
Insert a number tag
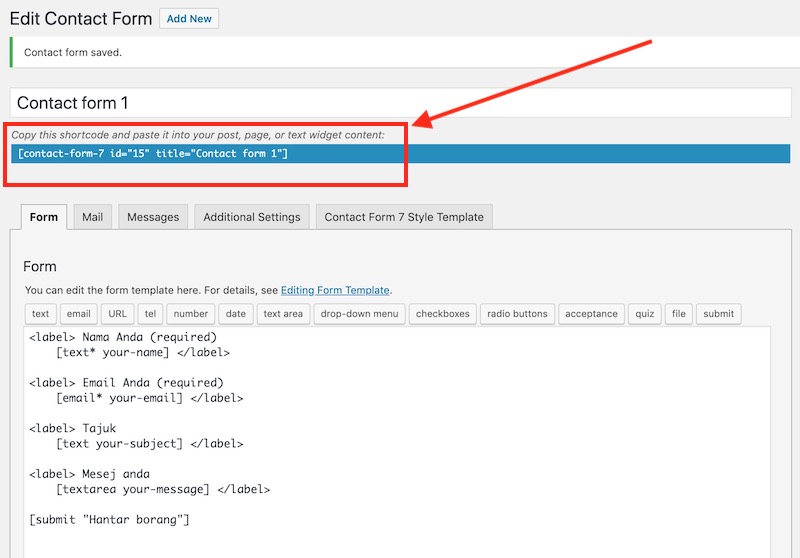(x=191, y=314)
